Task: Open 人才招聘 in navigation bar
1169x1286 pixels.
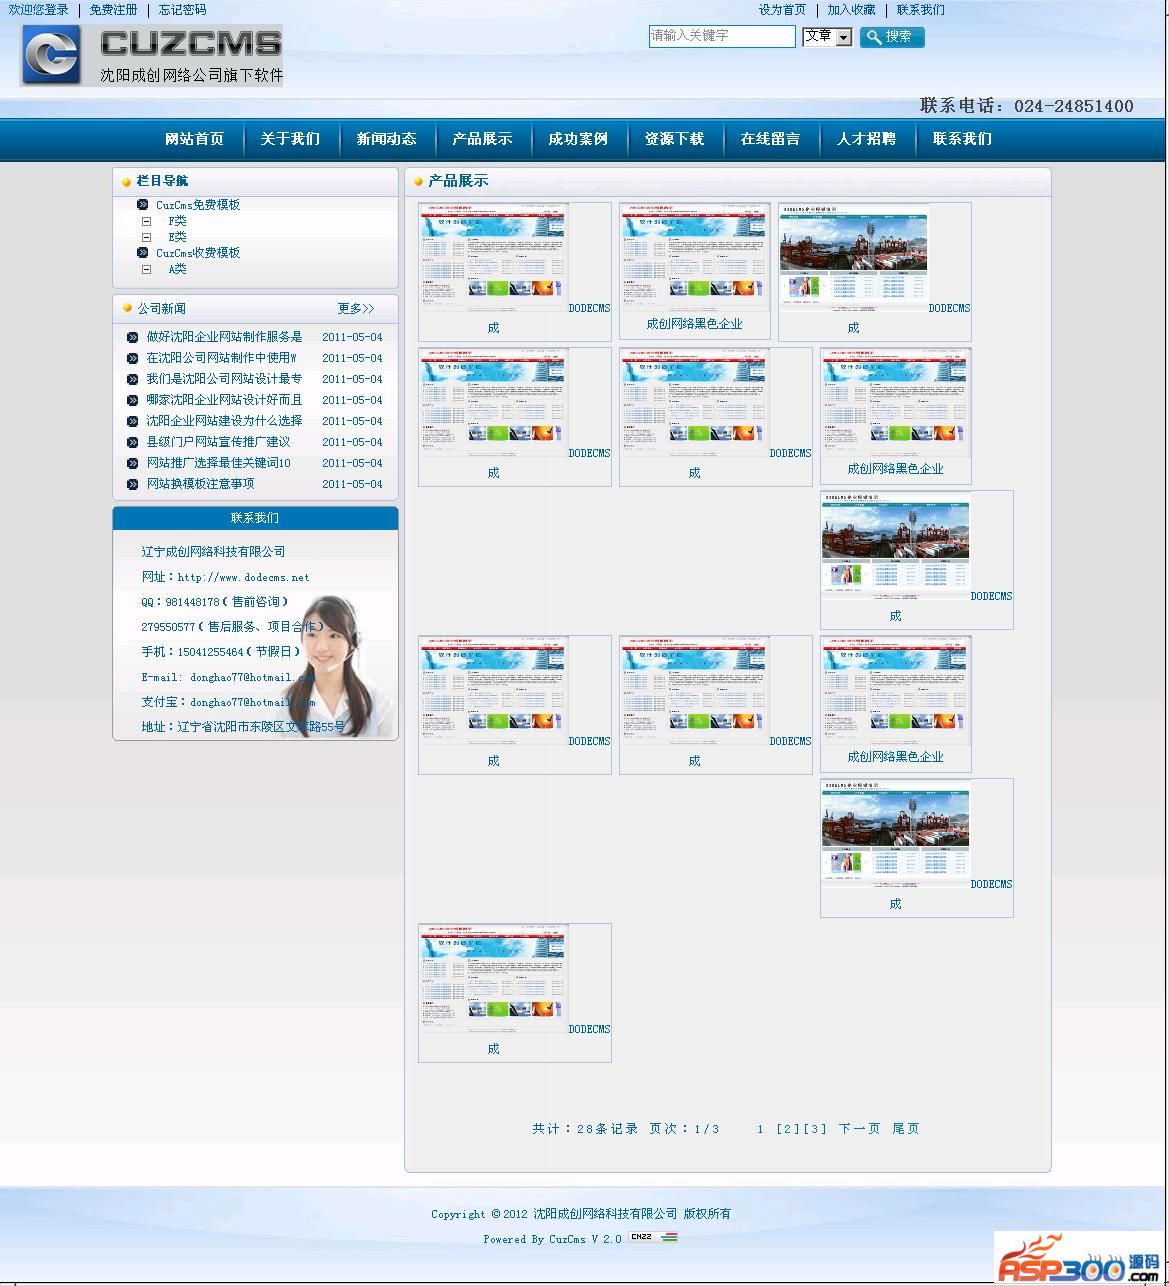Action: 867,139
